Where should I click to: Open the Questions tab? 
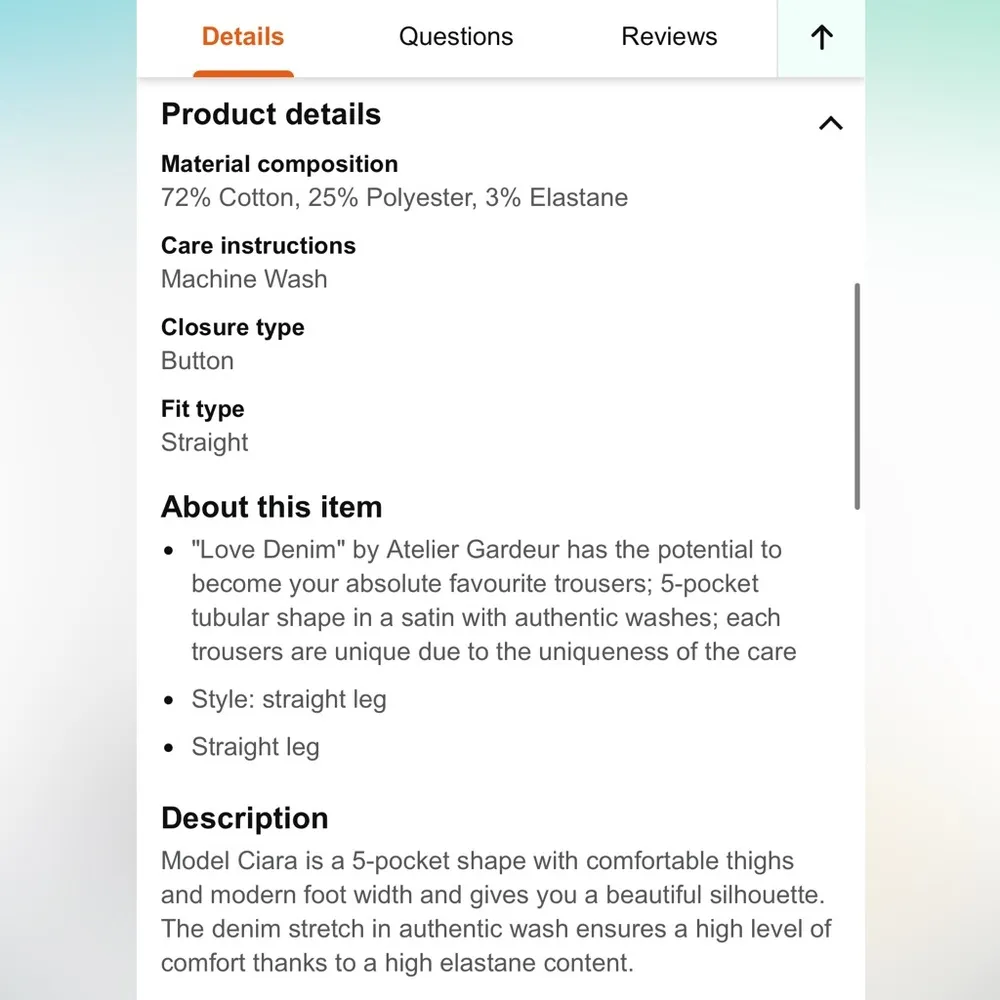coord(456,37)
